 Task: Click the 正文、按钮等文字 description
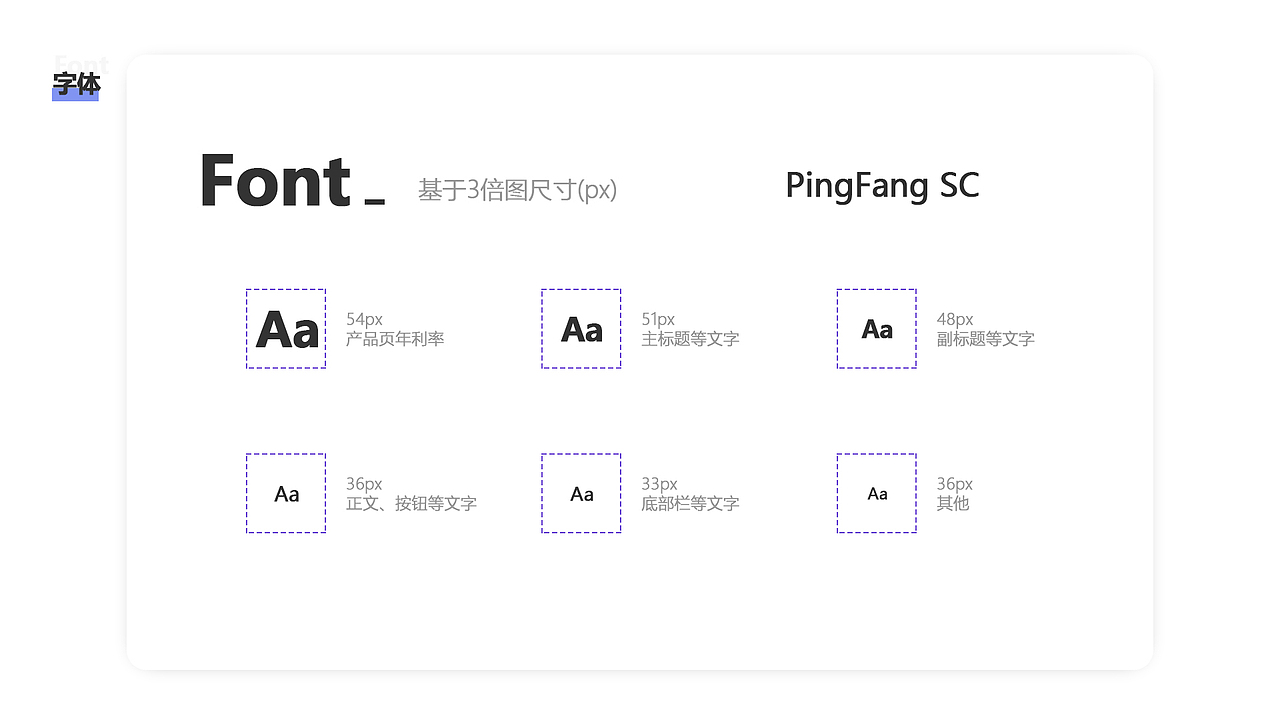pyautogui.click(x=411, y=503)
